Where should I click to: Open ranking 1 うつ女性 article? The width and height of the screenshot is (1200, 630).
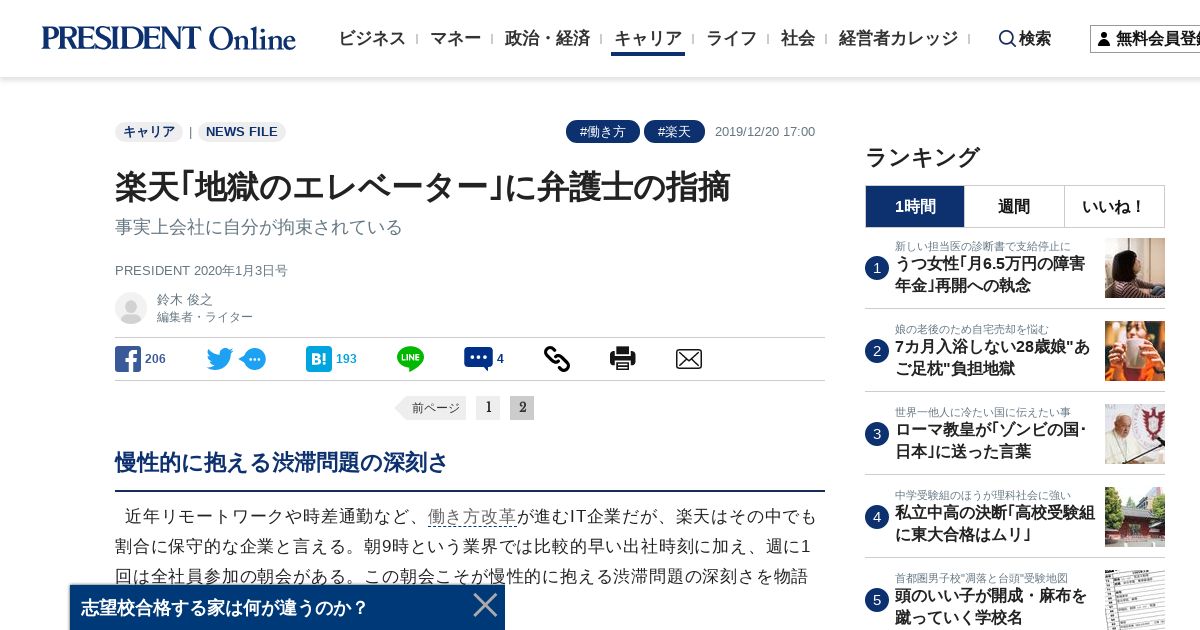tap(990, 275)
